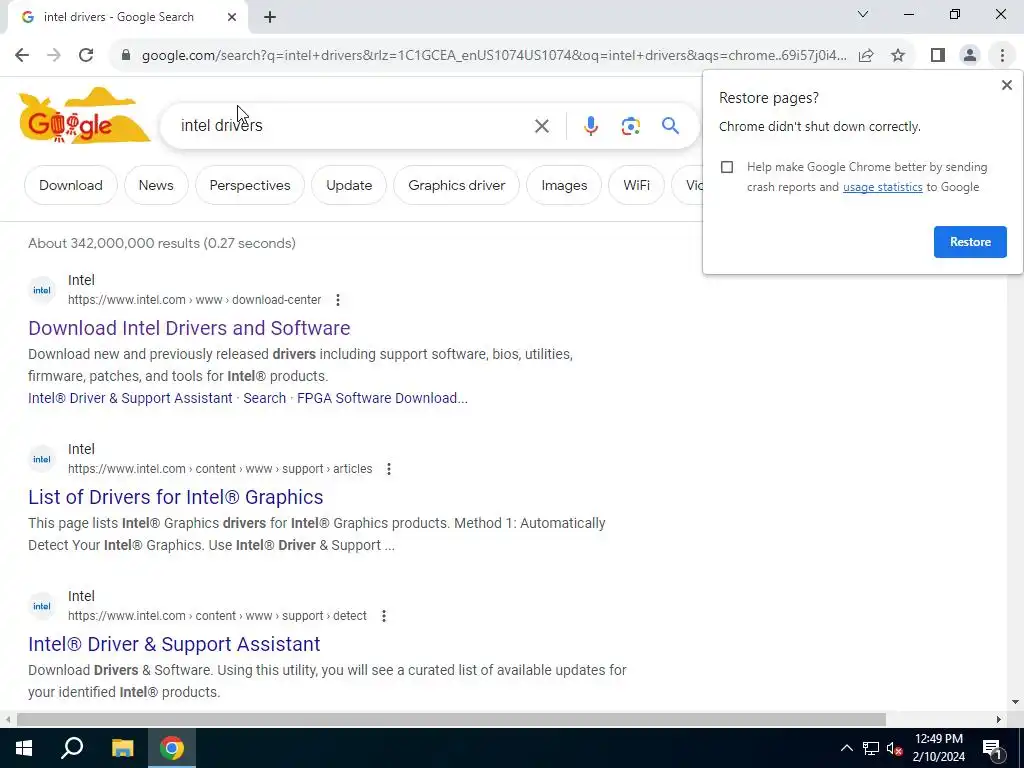Image resolution: width=1024 pixels, height=768 pixels.
Task: Open the Windows Start menu
Action: [24, 748]
